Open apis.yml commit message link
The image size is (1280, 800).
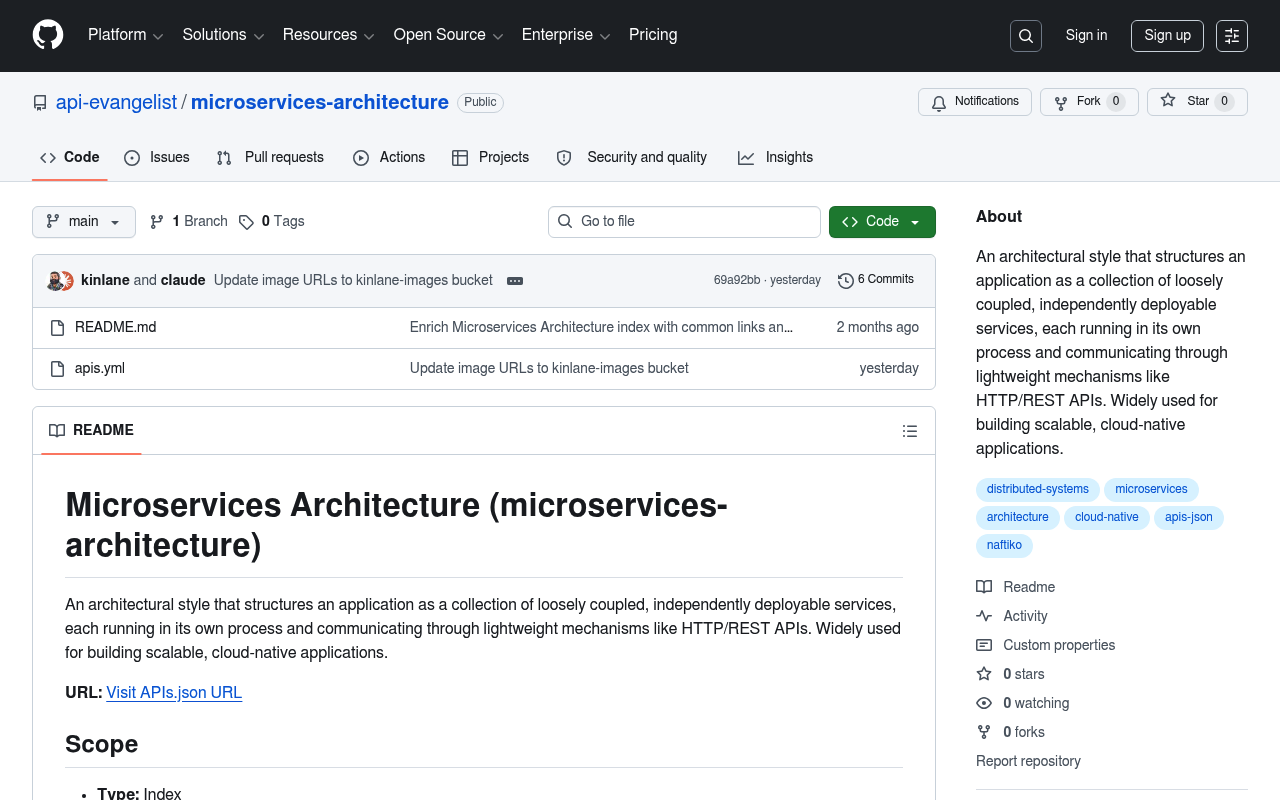click(x=549, y=368)
